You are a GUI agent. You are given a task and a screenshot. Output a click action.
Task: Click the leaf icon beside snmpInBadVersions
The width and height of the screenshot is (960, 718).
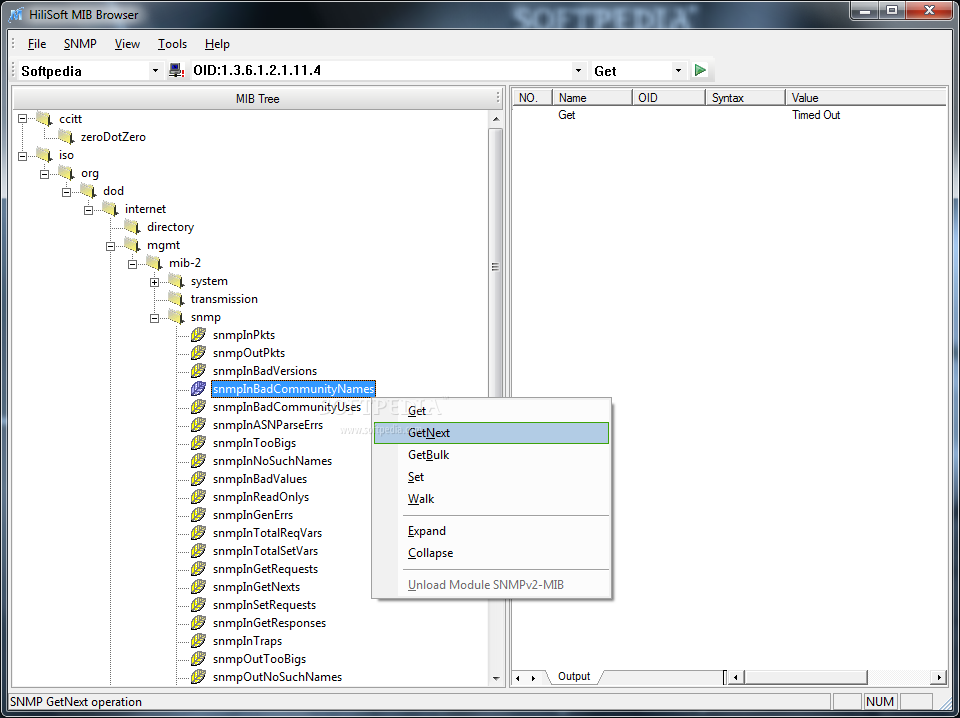pos(198,370)
